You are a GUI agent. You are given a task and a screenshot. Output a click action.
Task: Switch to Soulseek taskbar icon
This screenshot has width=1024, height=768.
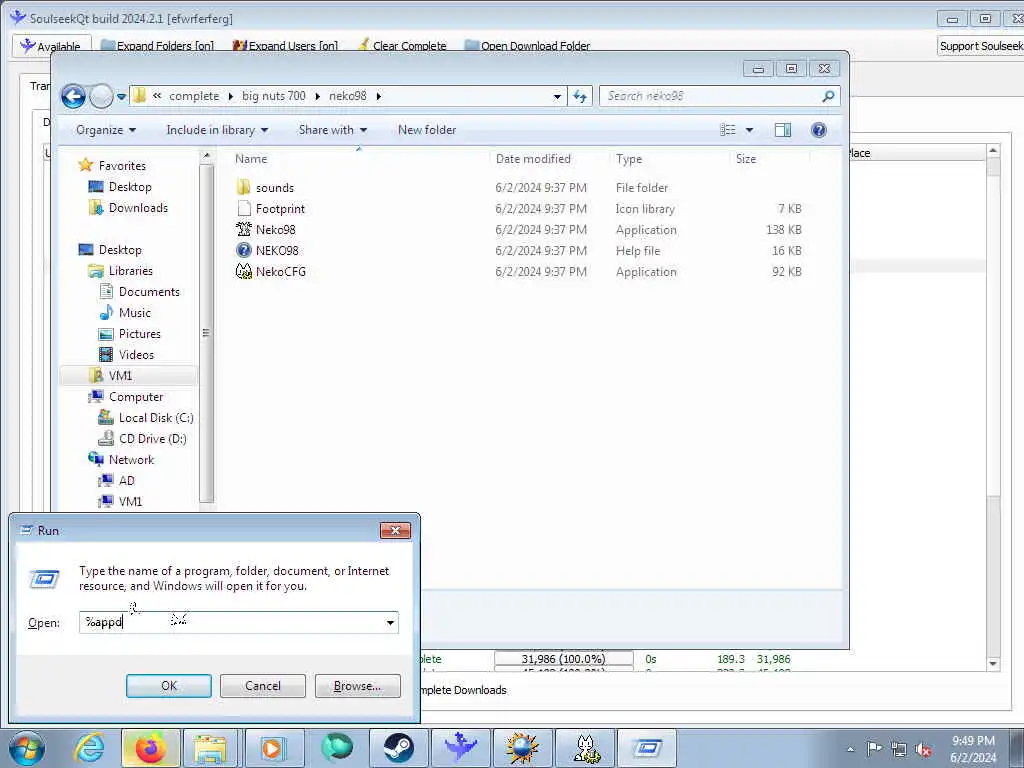[460, 748]
